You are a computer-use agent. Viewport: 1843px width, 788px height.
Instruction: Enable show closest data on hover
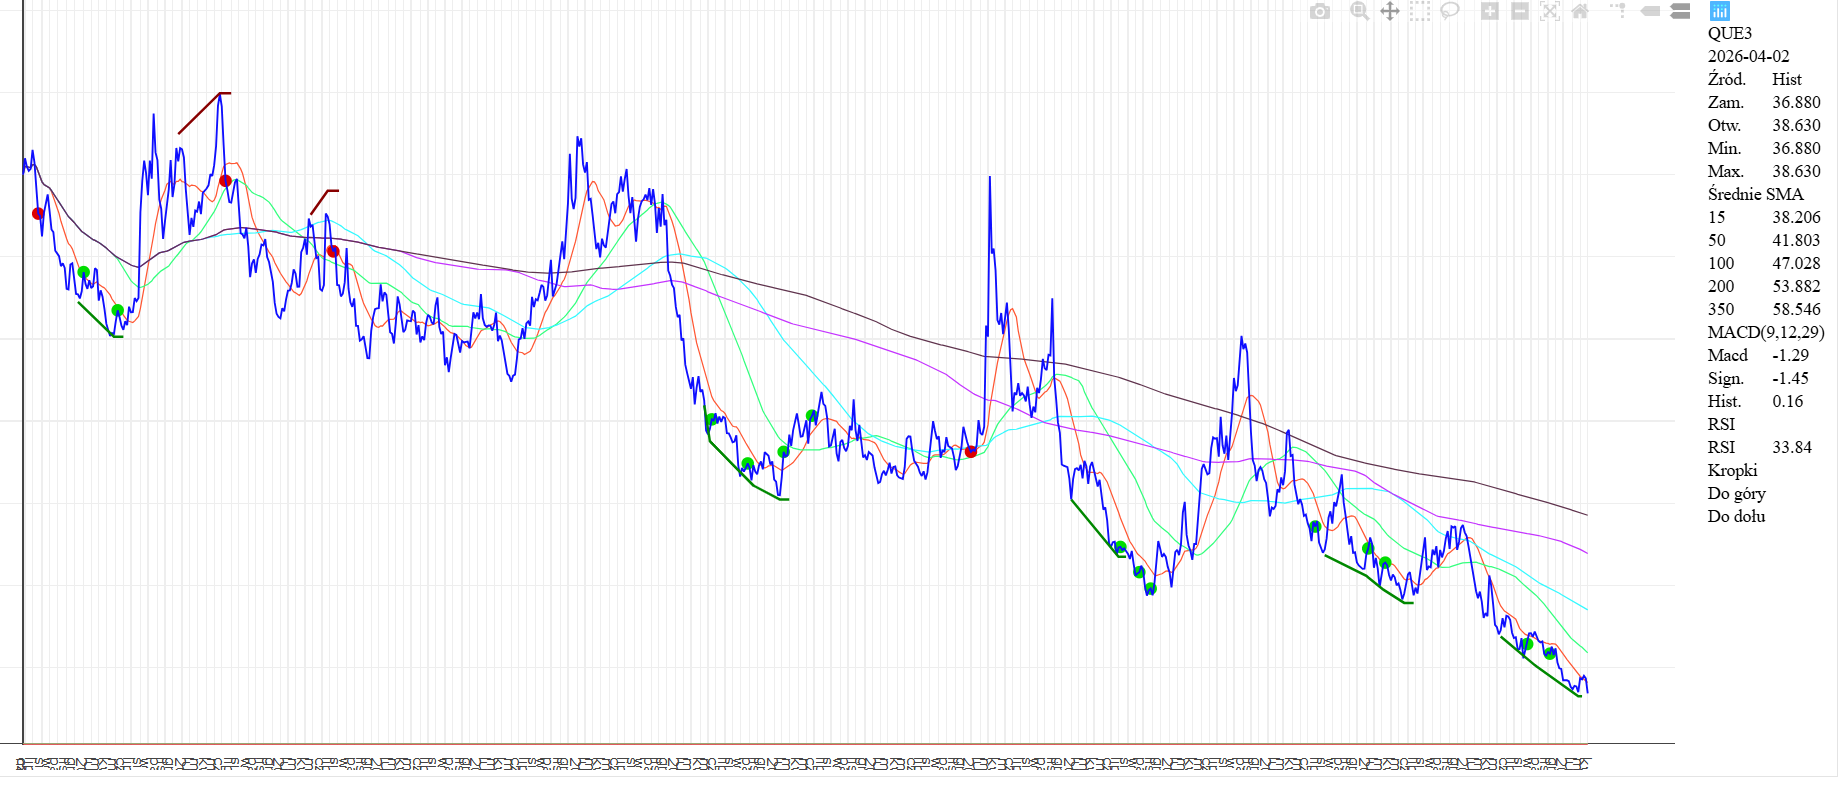coord(1650,11)
